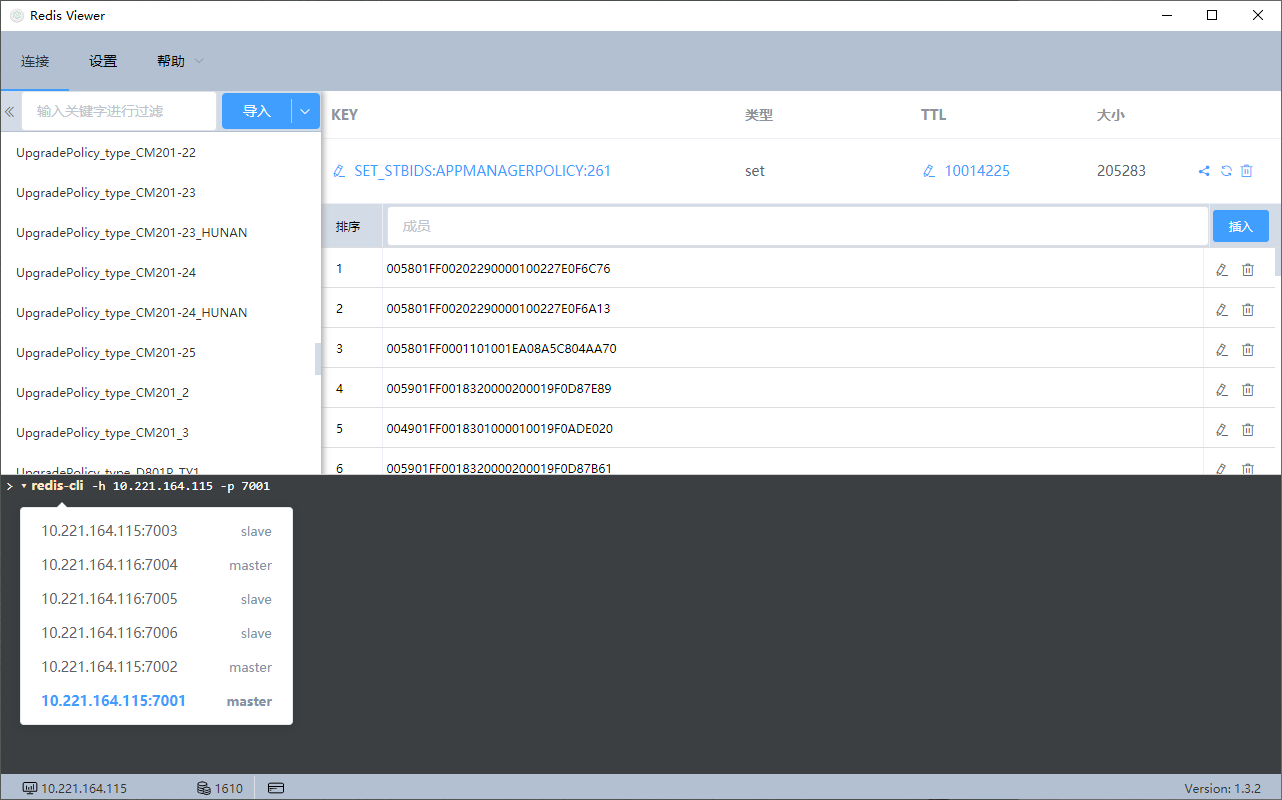Select node 10.221.164.115:7001 master
The image size is (1282, 800).
tap(156, 701)
